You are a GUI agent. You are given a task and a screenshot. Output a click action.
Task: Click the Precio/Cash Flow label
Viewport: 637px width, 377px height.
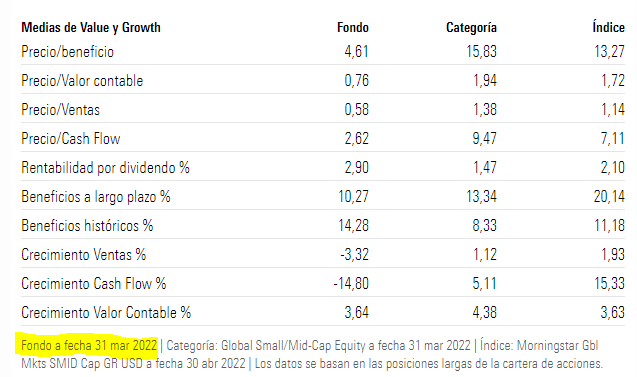(71, 139)
